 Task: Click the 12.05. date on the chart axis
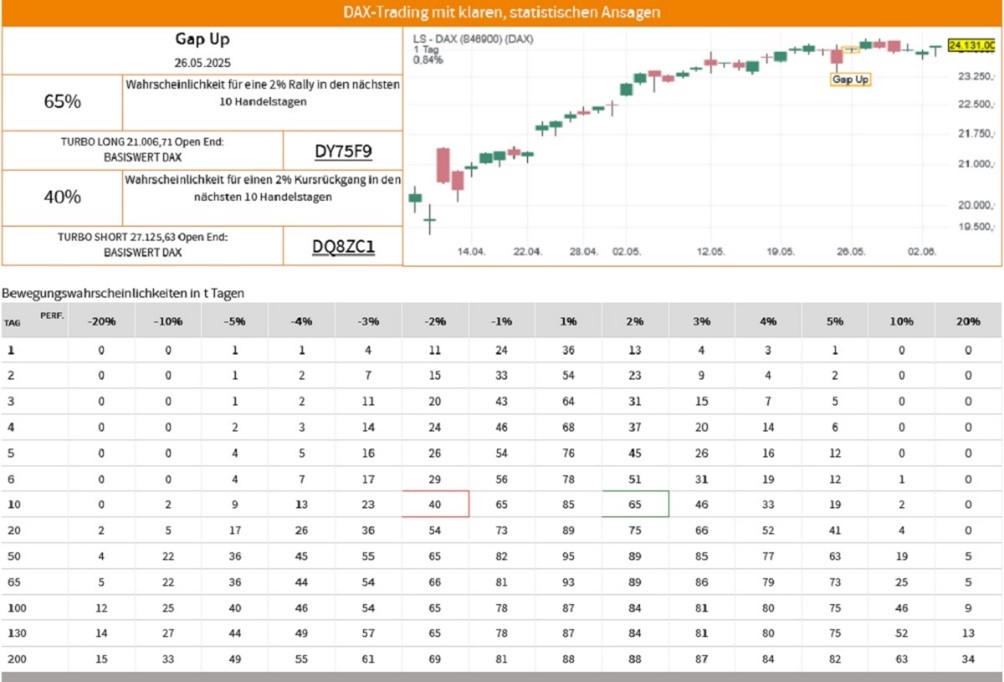coord(711,252)
